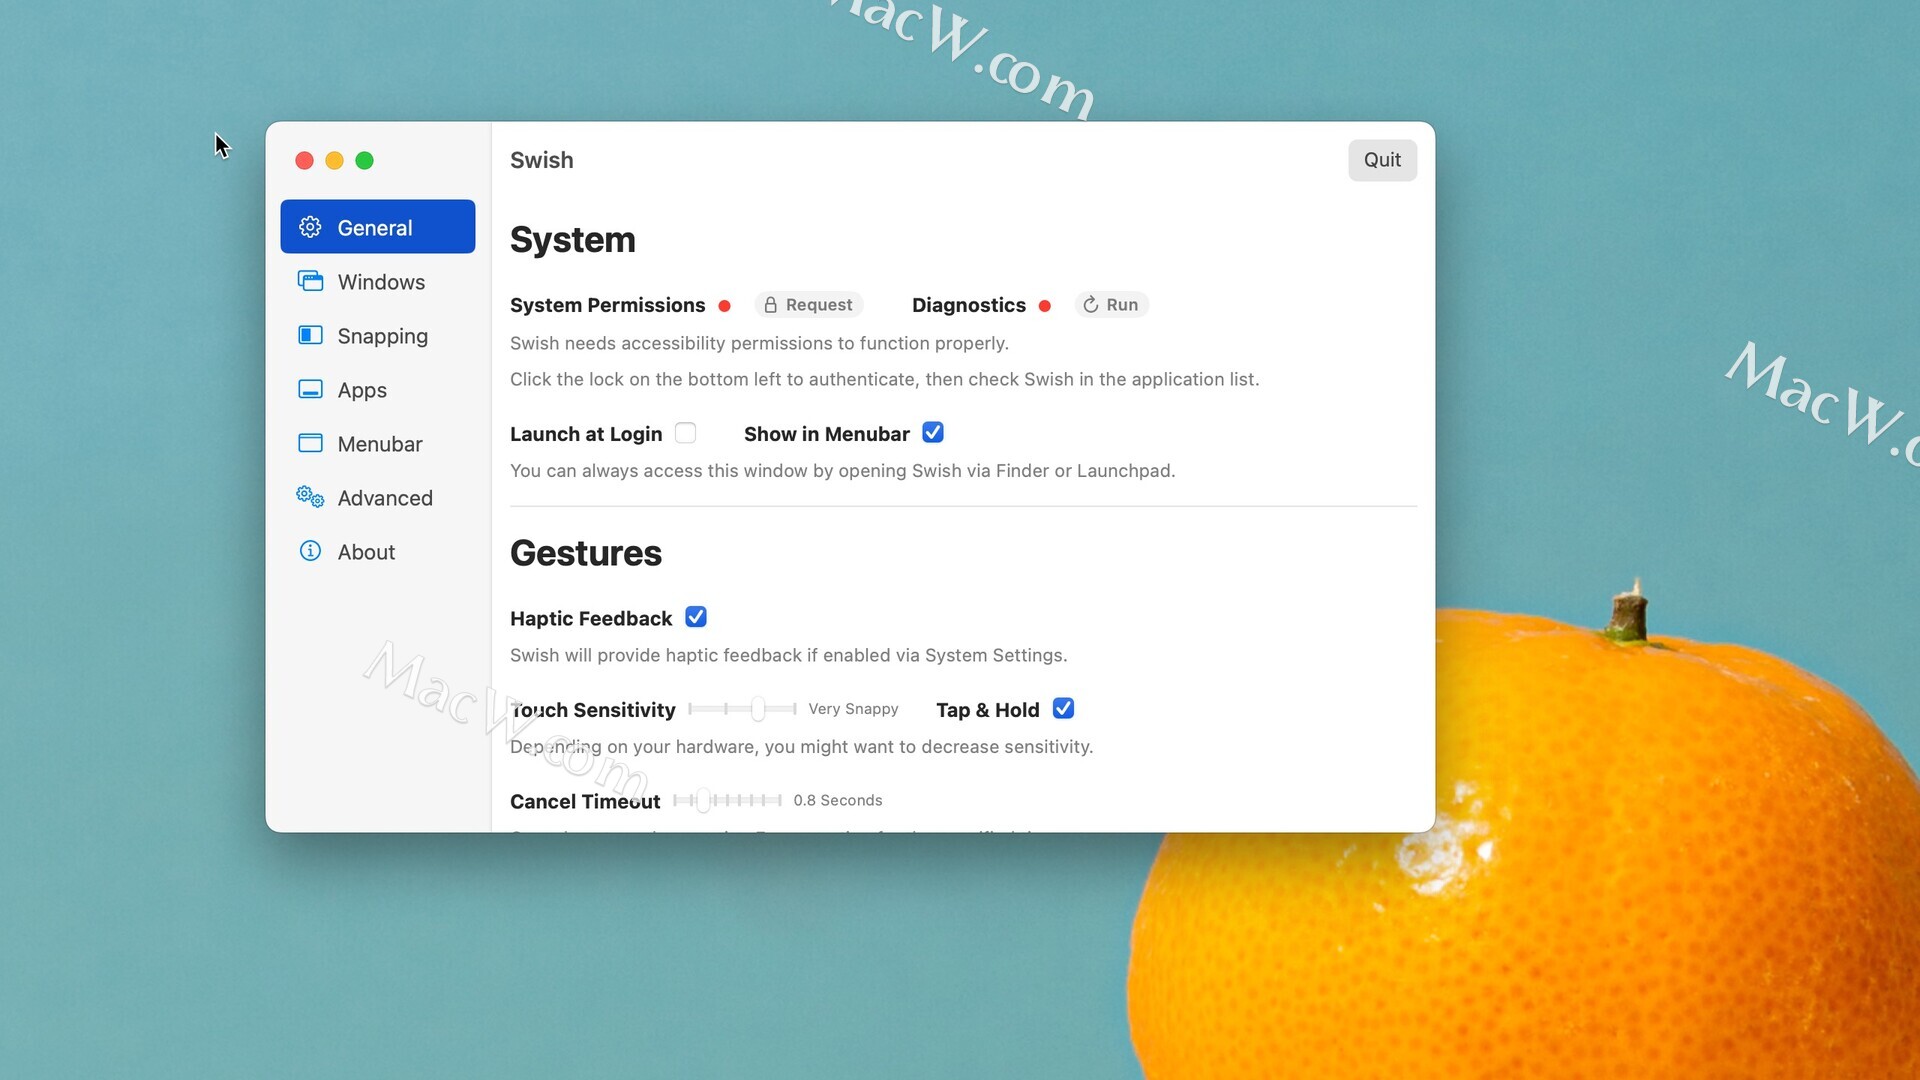Click 'Swish will provide haptic feedback' text

[x=789, y=655]
